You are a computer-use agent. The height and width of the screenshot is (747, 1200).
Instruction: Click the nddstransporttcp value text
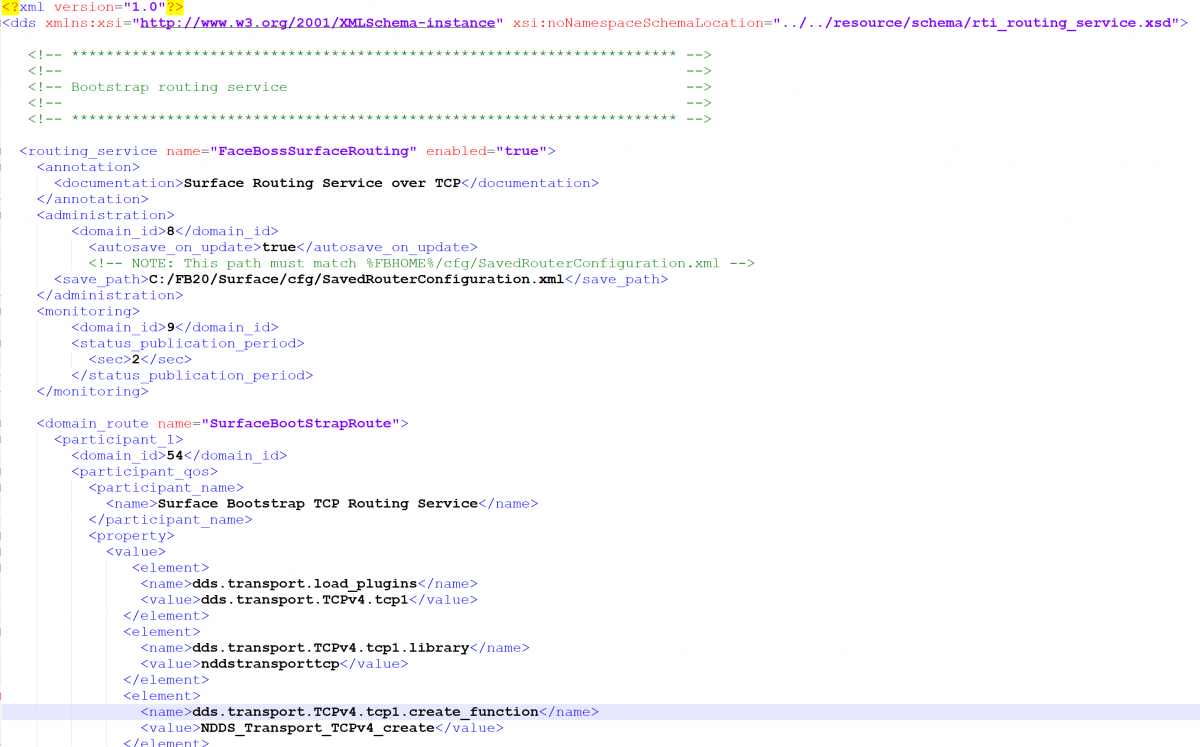[x=271, y=663]
